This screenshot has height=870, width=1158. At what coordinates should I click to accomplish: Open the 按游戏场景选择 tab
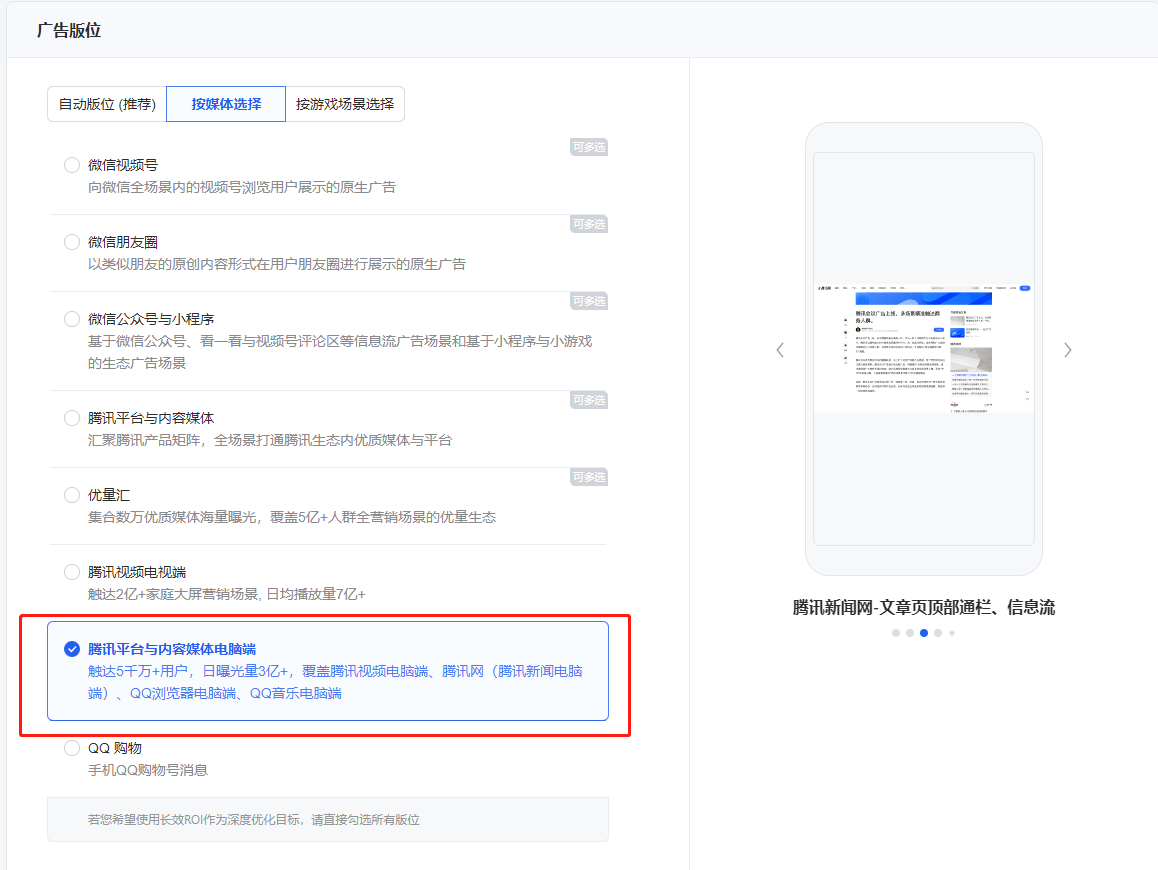click(x=345, y=104)
